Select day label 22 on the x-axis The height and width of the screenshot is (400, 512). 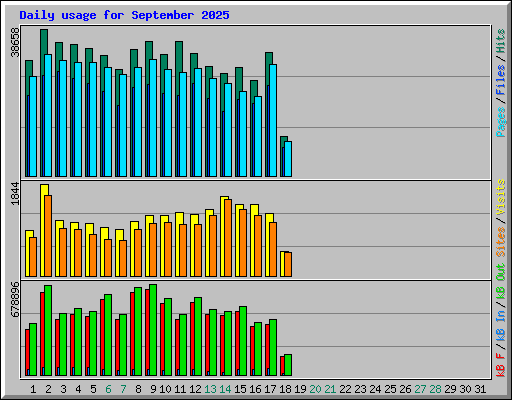345,389
